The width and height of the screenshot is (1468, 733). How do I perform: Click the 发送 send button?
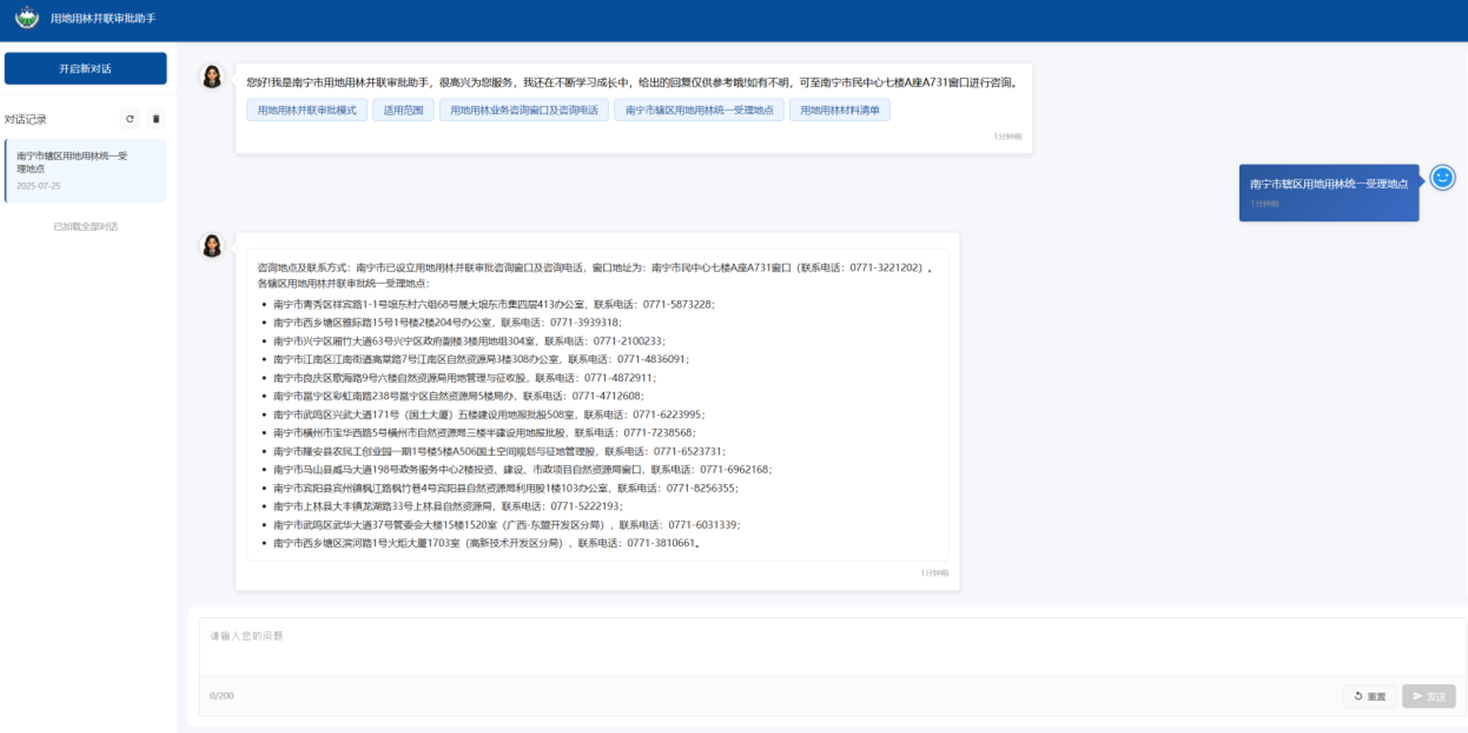pyautogui.click(x=1428, y=696)
